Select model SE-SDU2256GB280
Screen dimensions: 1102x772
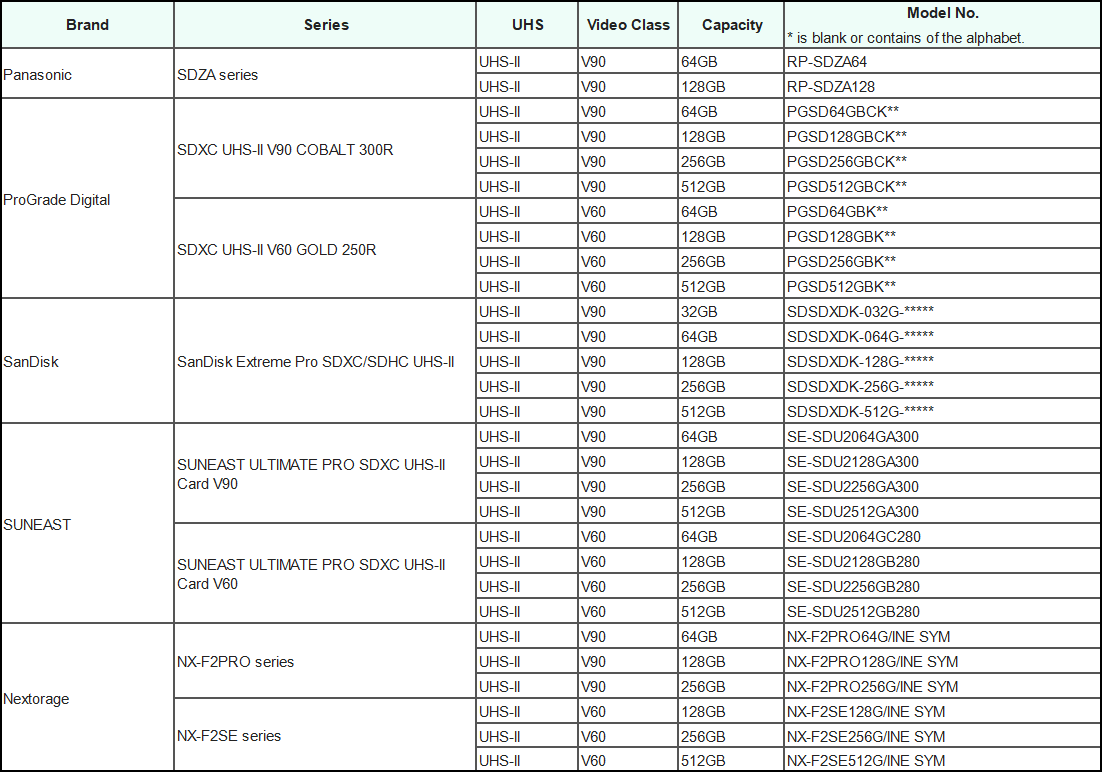coord(942,586)
